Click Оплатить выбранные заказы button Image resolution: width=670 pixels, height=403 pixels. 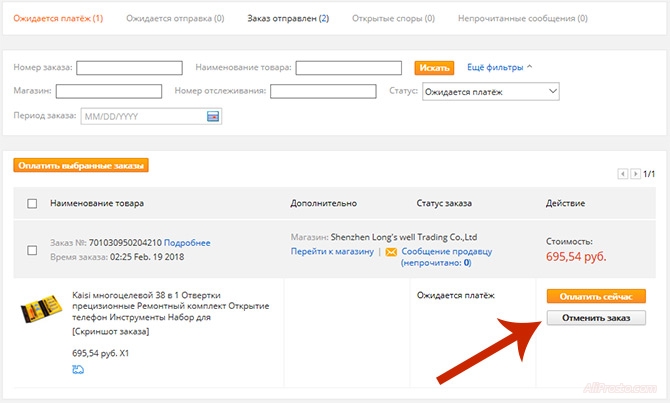(x=82, y=165)
